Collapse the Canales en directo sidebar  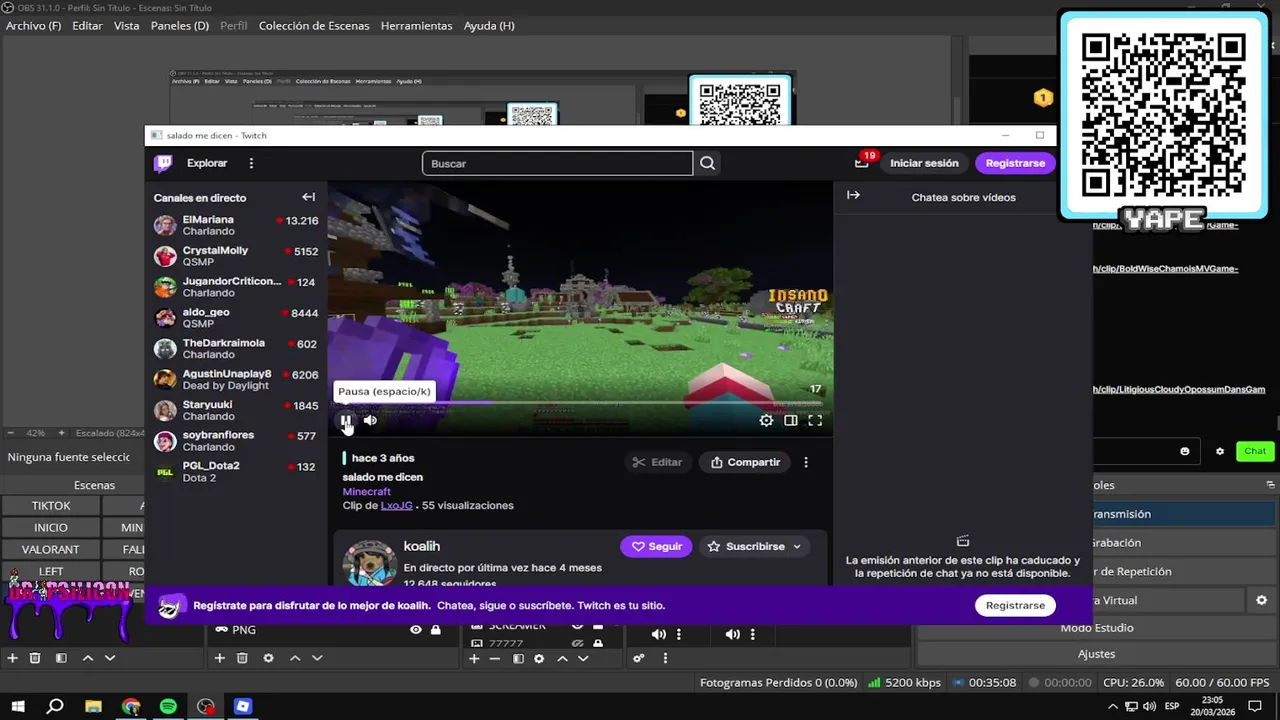coord(308,197)
